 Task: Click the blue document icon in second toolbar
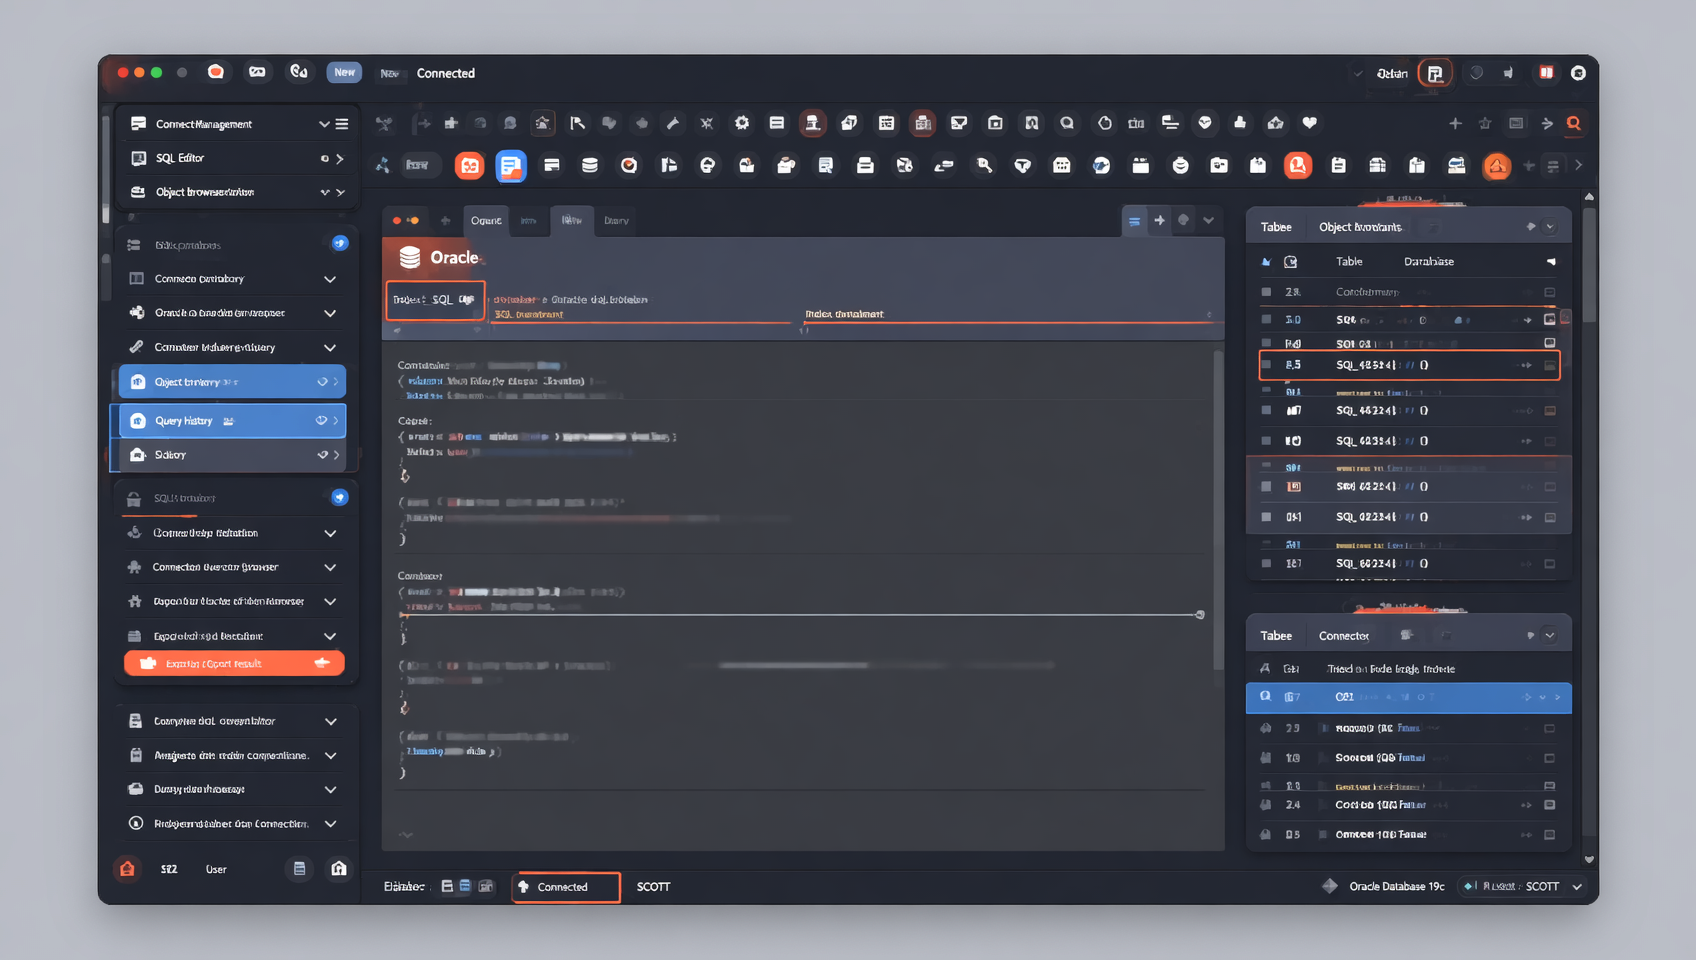tap(511, 166)
